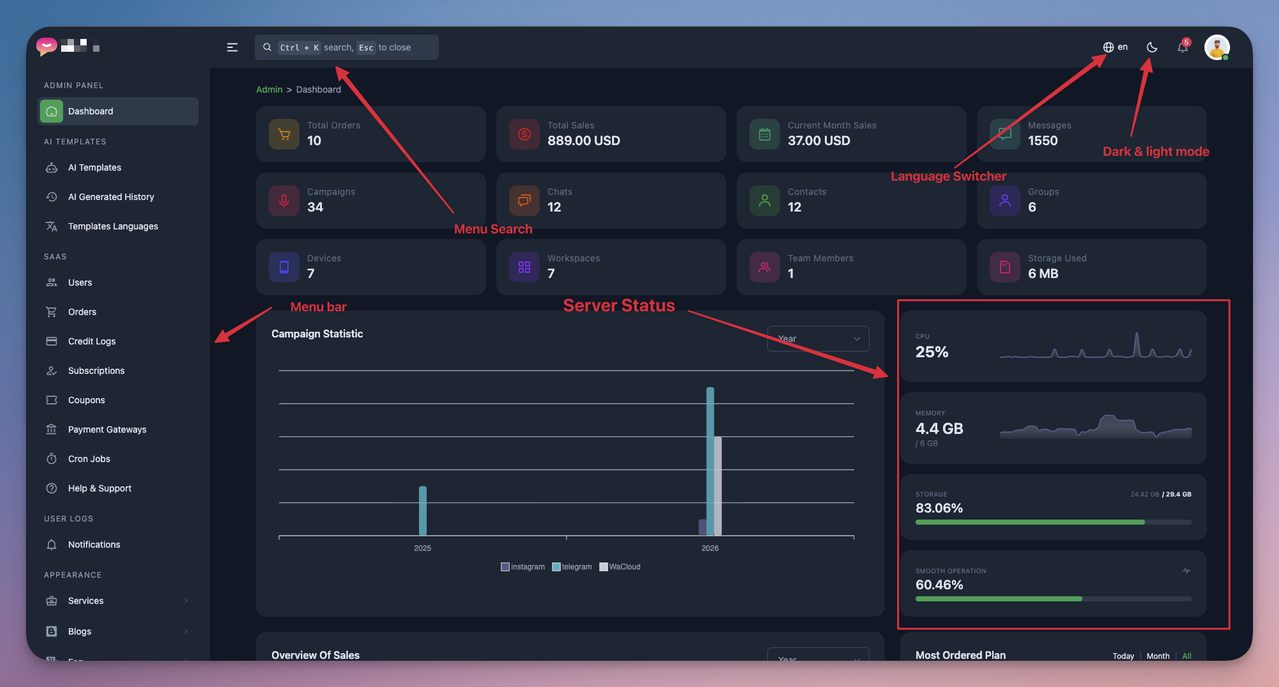1279x687 pixels.
Task: Click the app logo in top-left
Action: pos(46,46)
